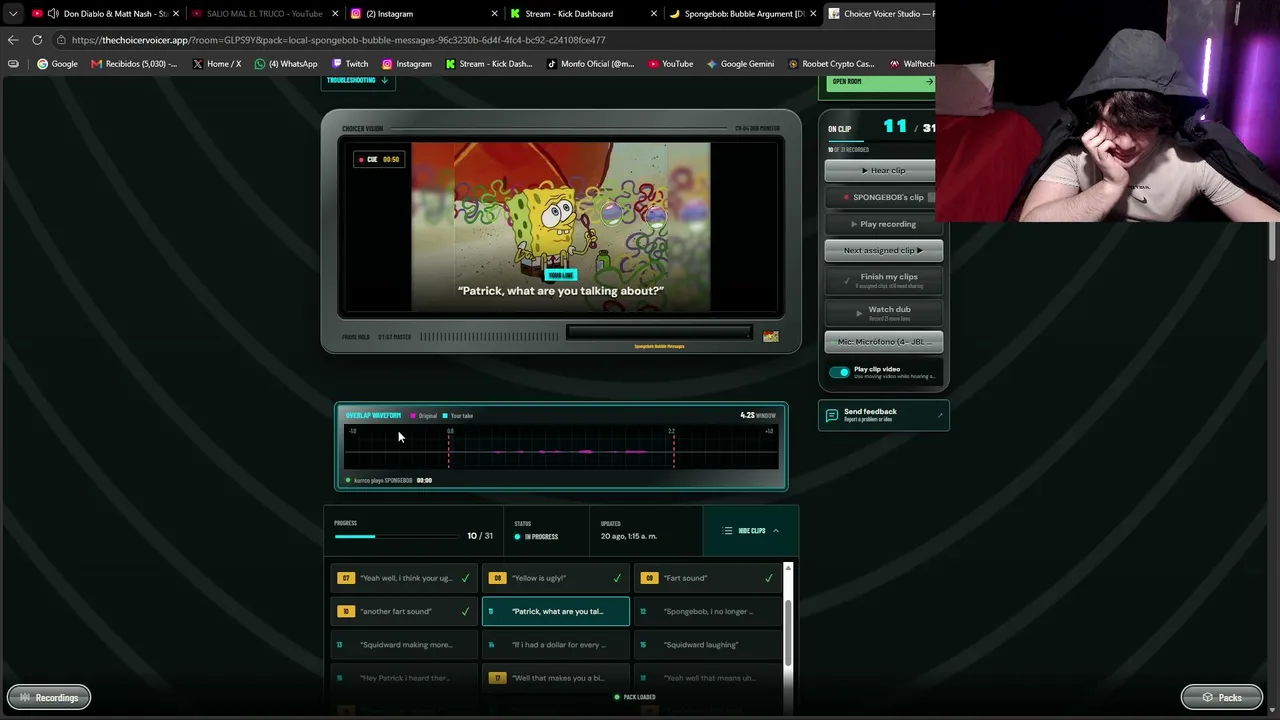Expand the Troubleshooting section

(x=357, y=80)
